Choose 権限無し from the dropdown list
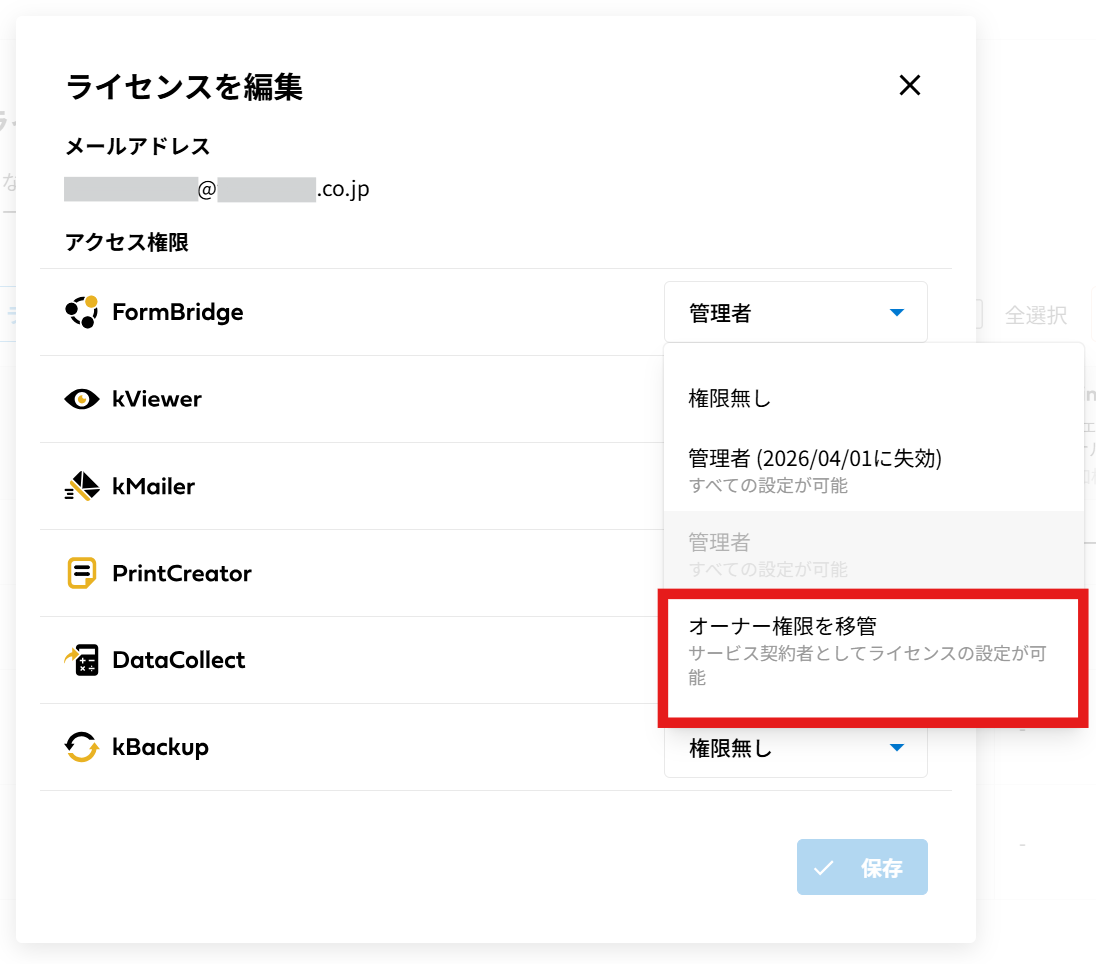The height and width of the screenshot is (964, 1096). 730,399
